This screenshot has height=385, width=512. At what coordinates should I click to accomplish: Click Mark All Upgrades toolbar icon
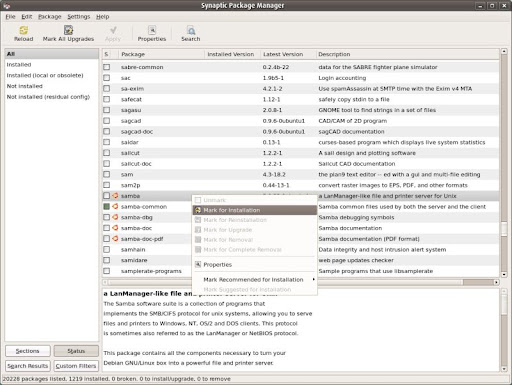(68, 30)
